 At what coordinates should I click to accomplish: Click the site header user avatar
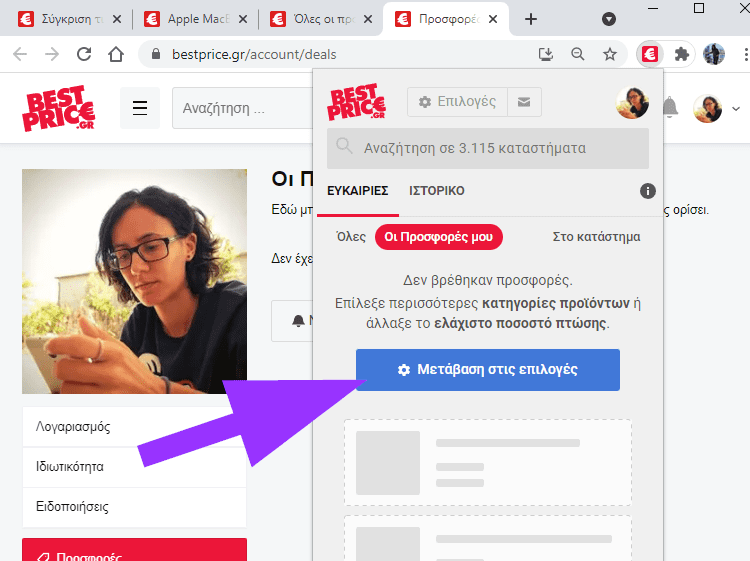click(707, 109)
